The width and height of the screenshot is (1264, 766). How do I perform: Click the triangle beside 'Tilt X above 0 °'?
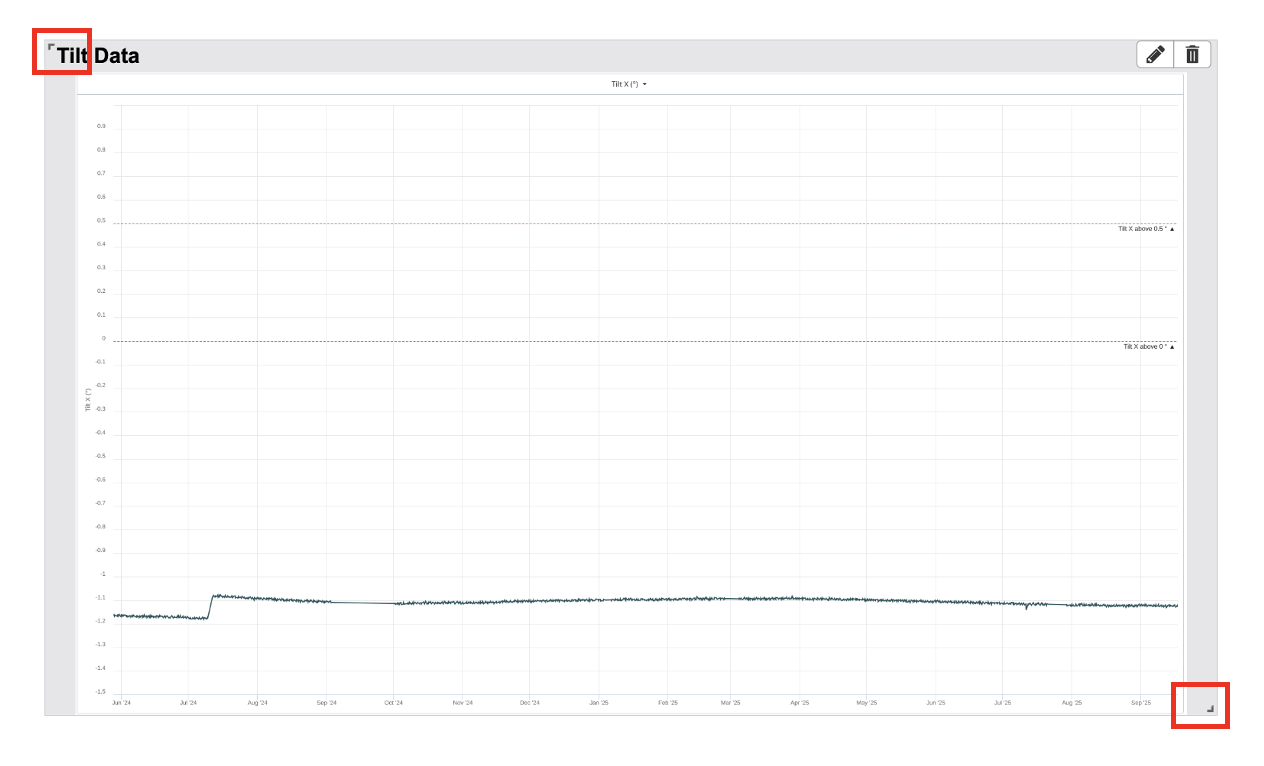click(x=1172, y=347)
